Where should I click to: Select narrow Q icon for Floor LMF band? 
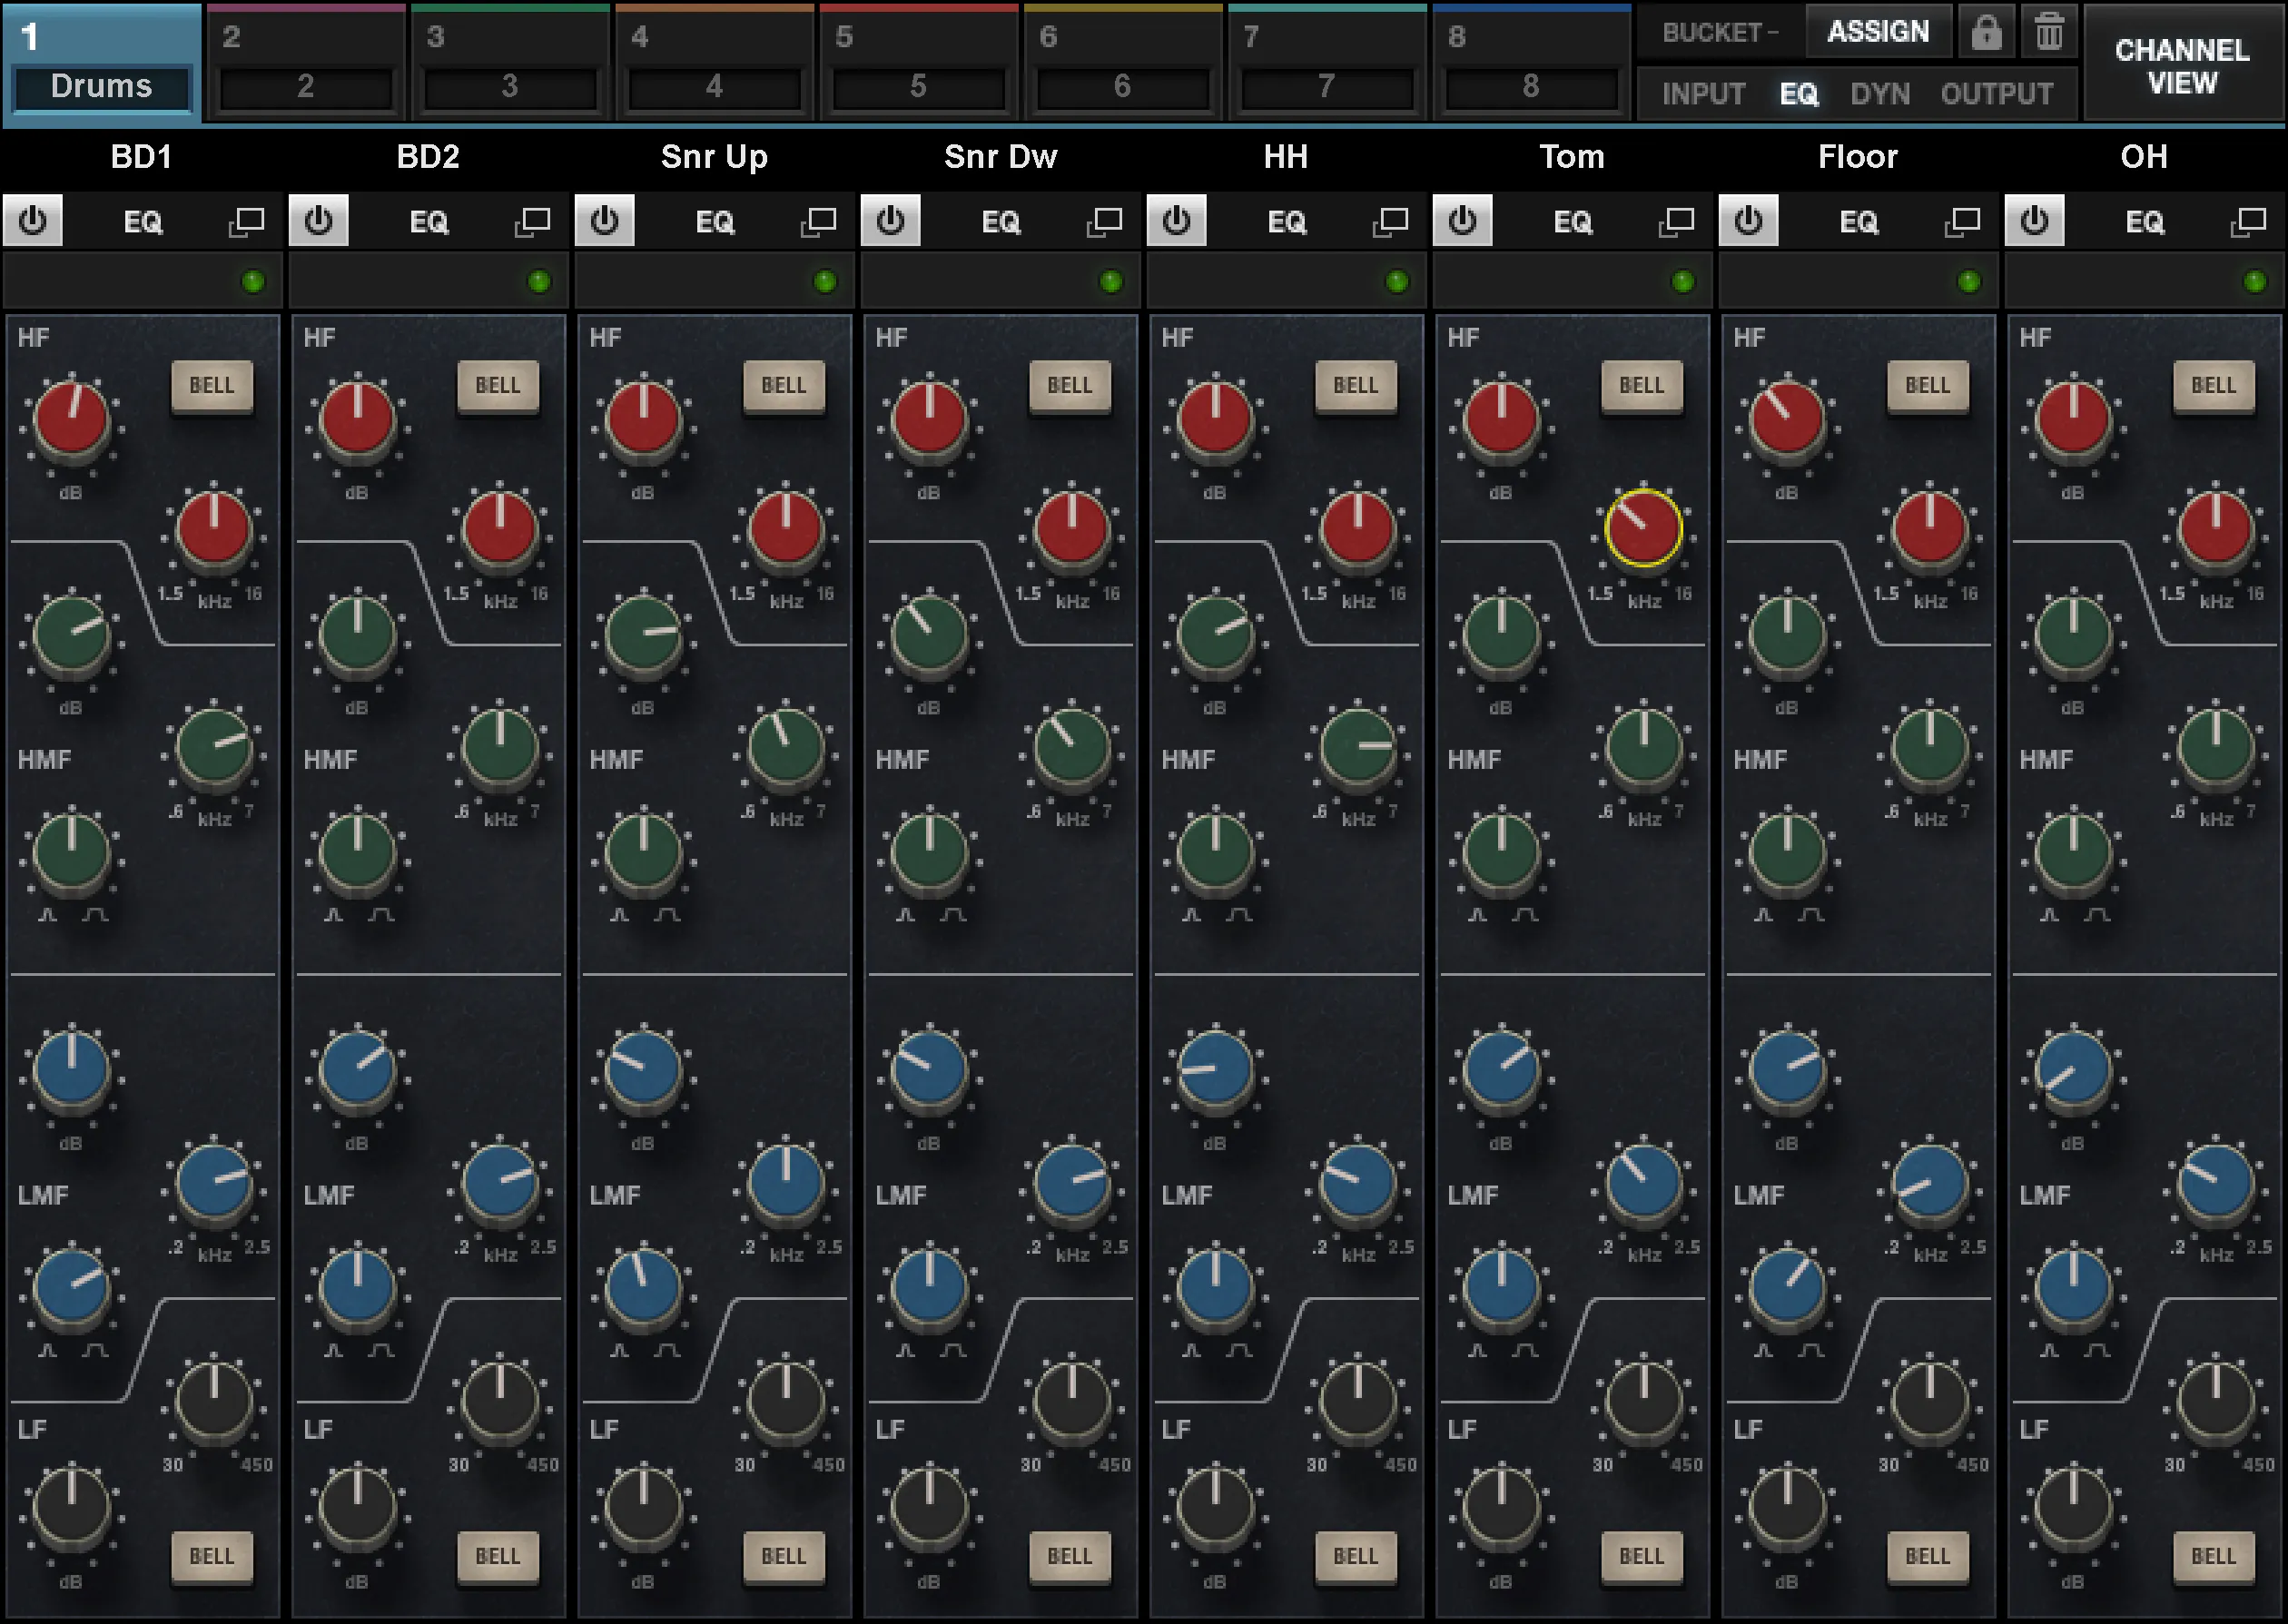1763,1350
